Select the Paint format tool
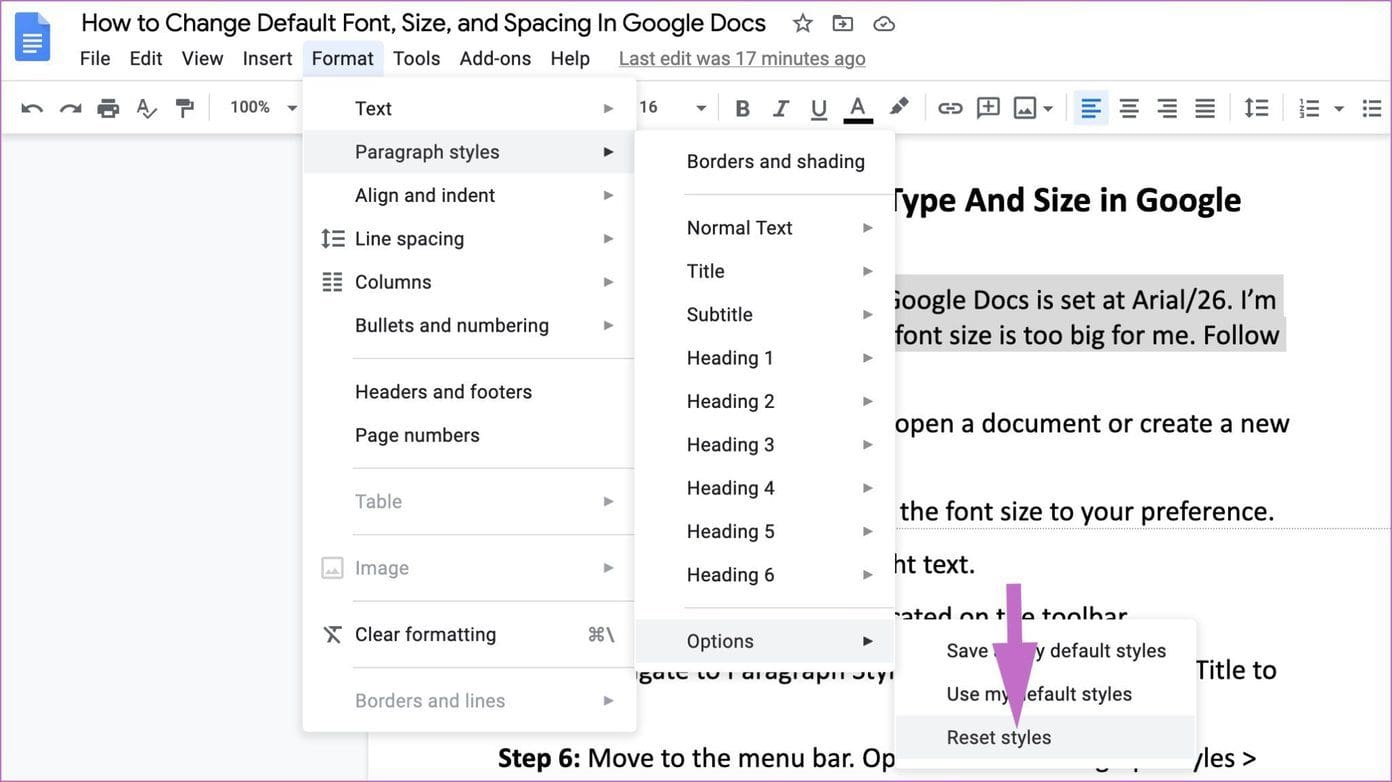Viewport: 1392px width, 782px height. [x=185, y=107]
